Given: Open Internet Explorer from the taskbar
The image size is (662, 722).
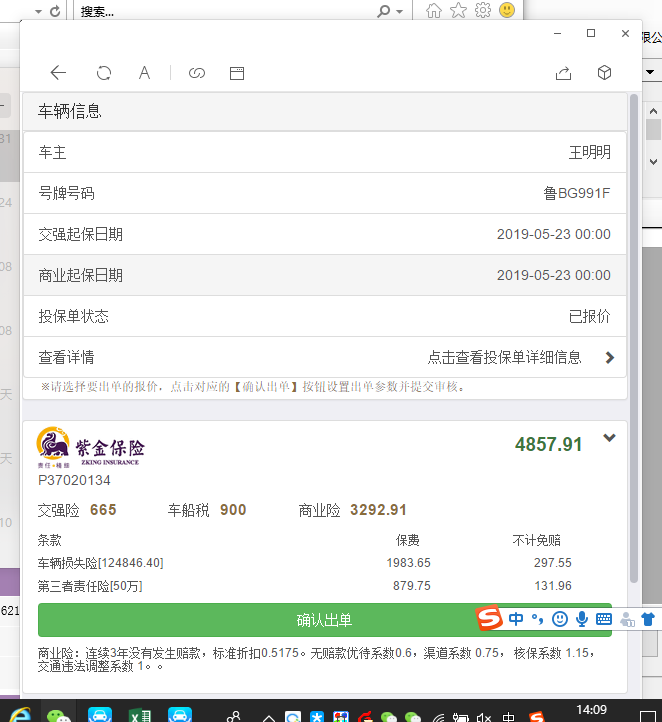Looking at the screenshot, I should pyautogui.click(x=20, y=715).
